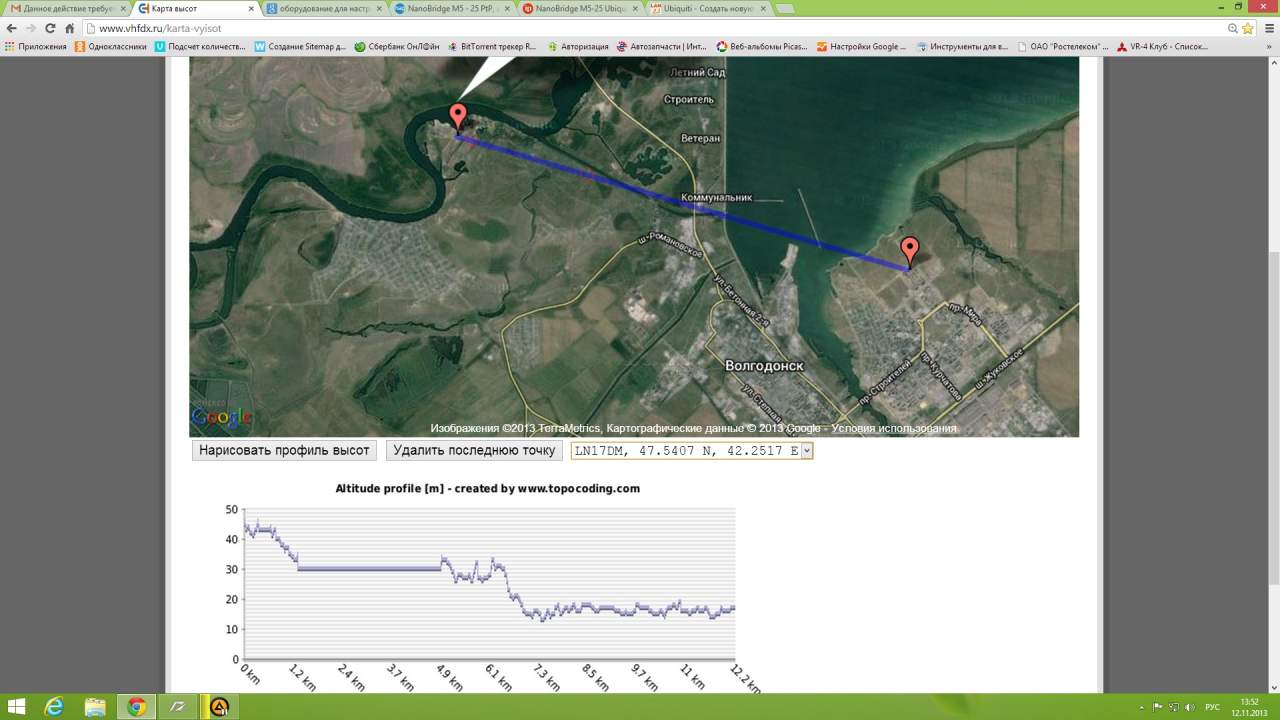Click the Нарисовать профиль высот button

[284, 451]
